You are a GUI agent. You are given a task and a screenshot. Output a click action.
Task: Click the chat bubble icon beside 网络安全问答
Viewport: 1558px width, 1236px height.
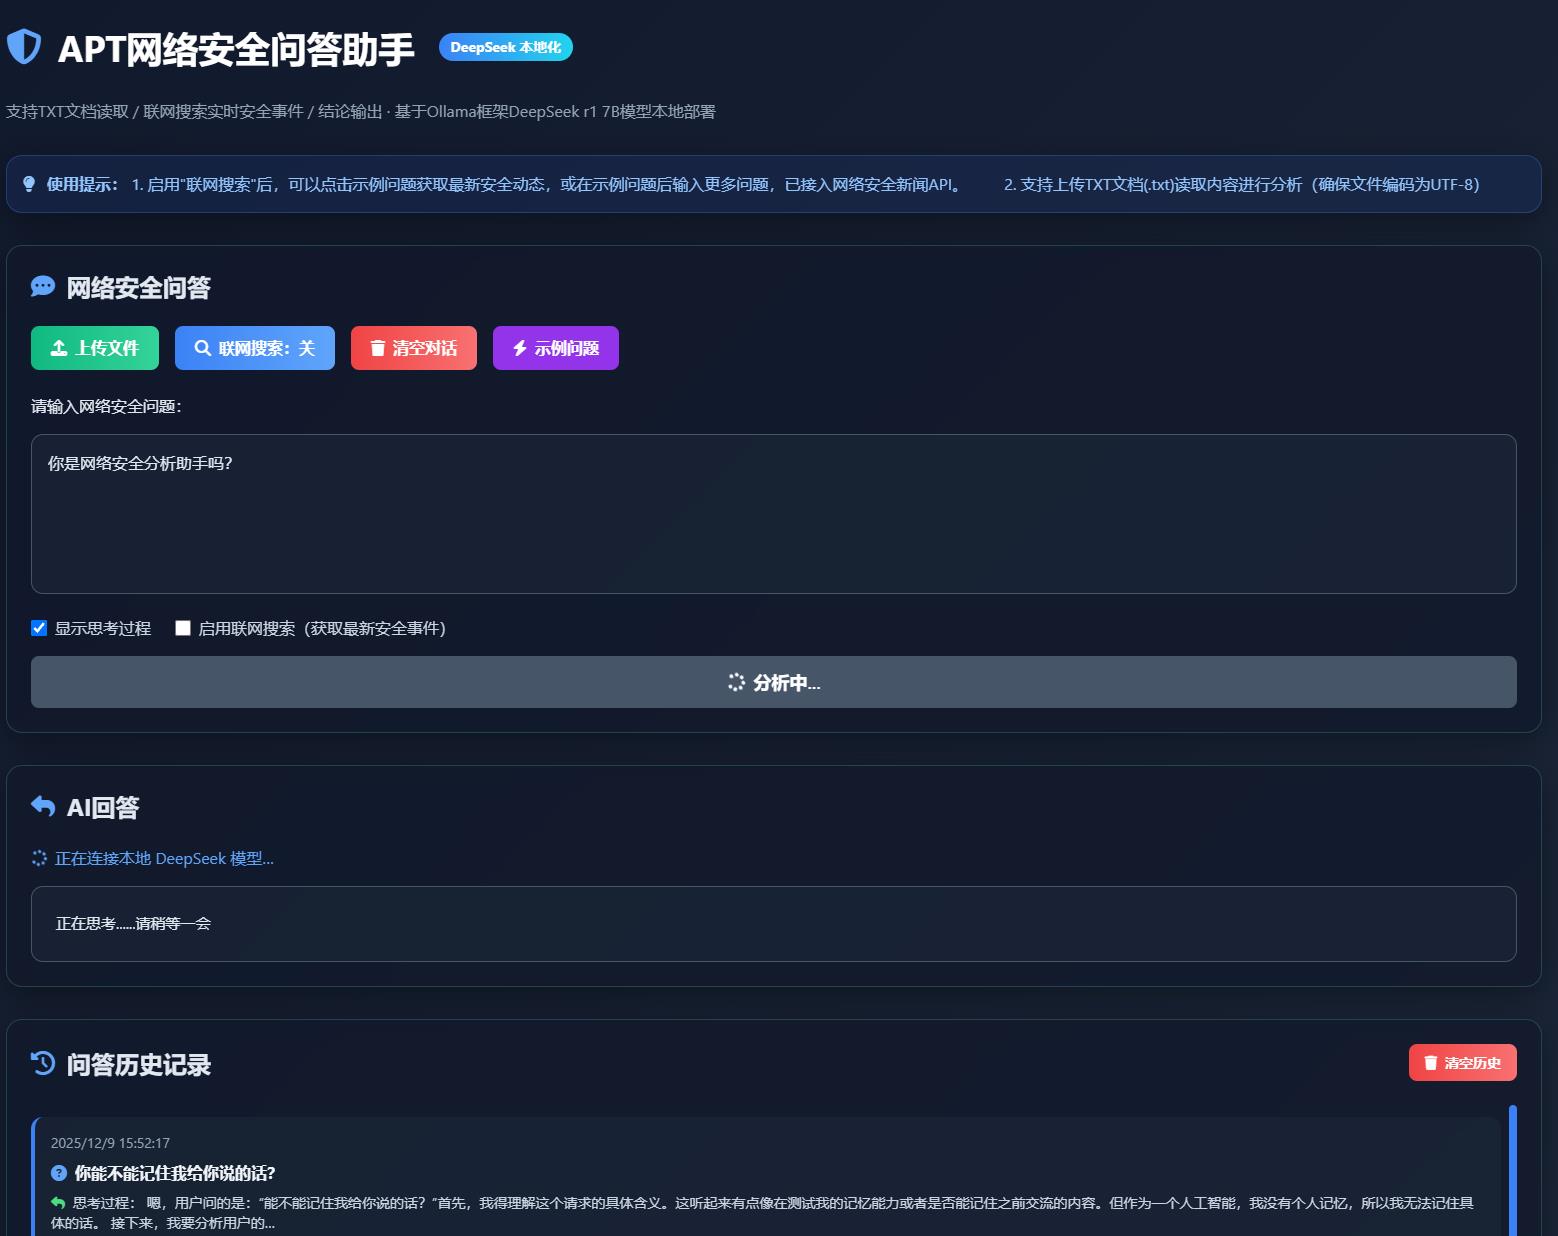(43, 287)
